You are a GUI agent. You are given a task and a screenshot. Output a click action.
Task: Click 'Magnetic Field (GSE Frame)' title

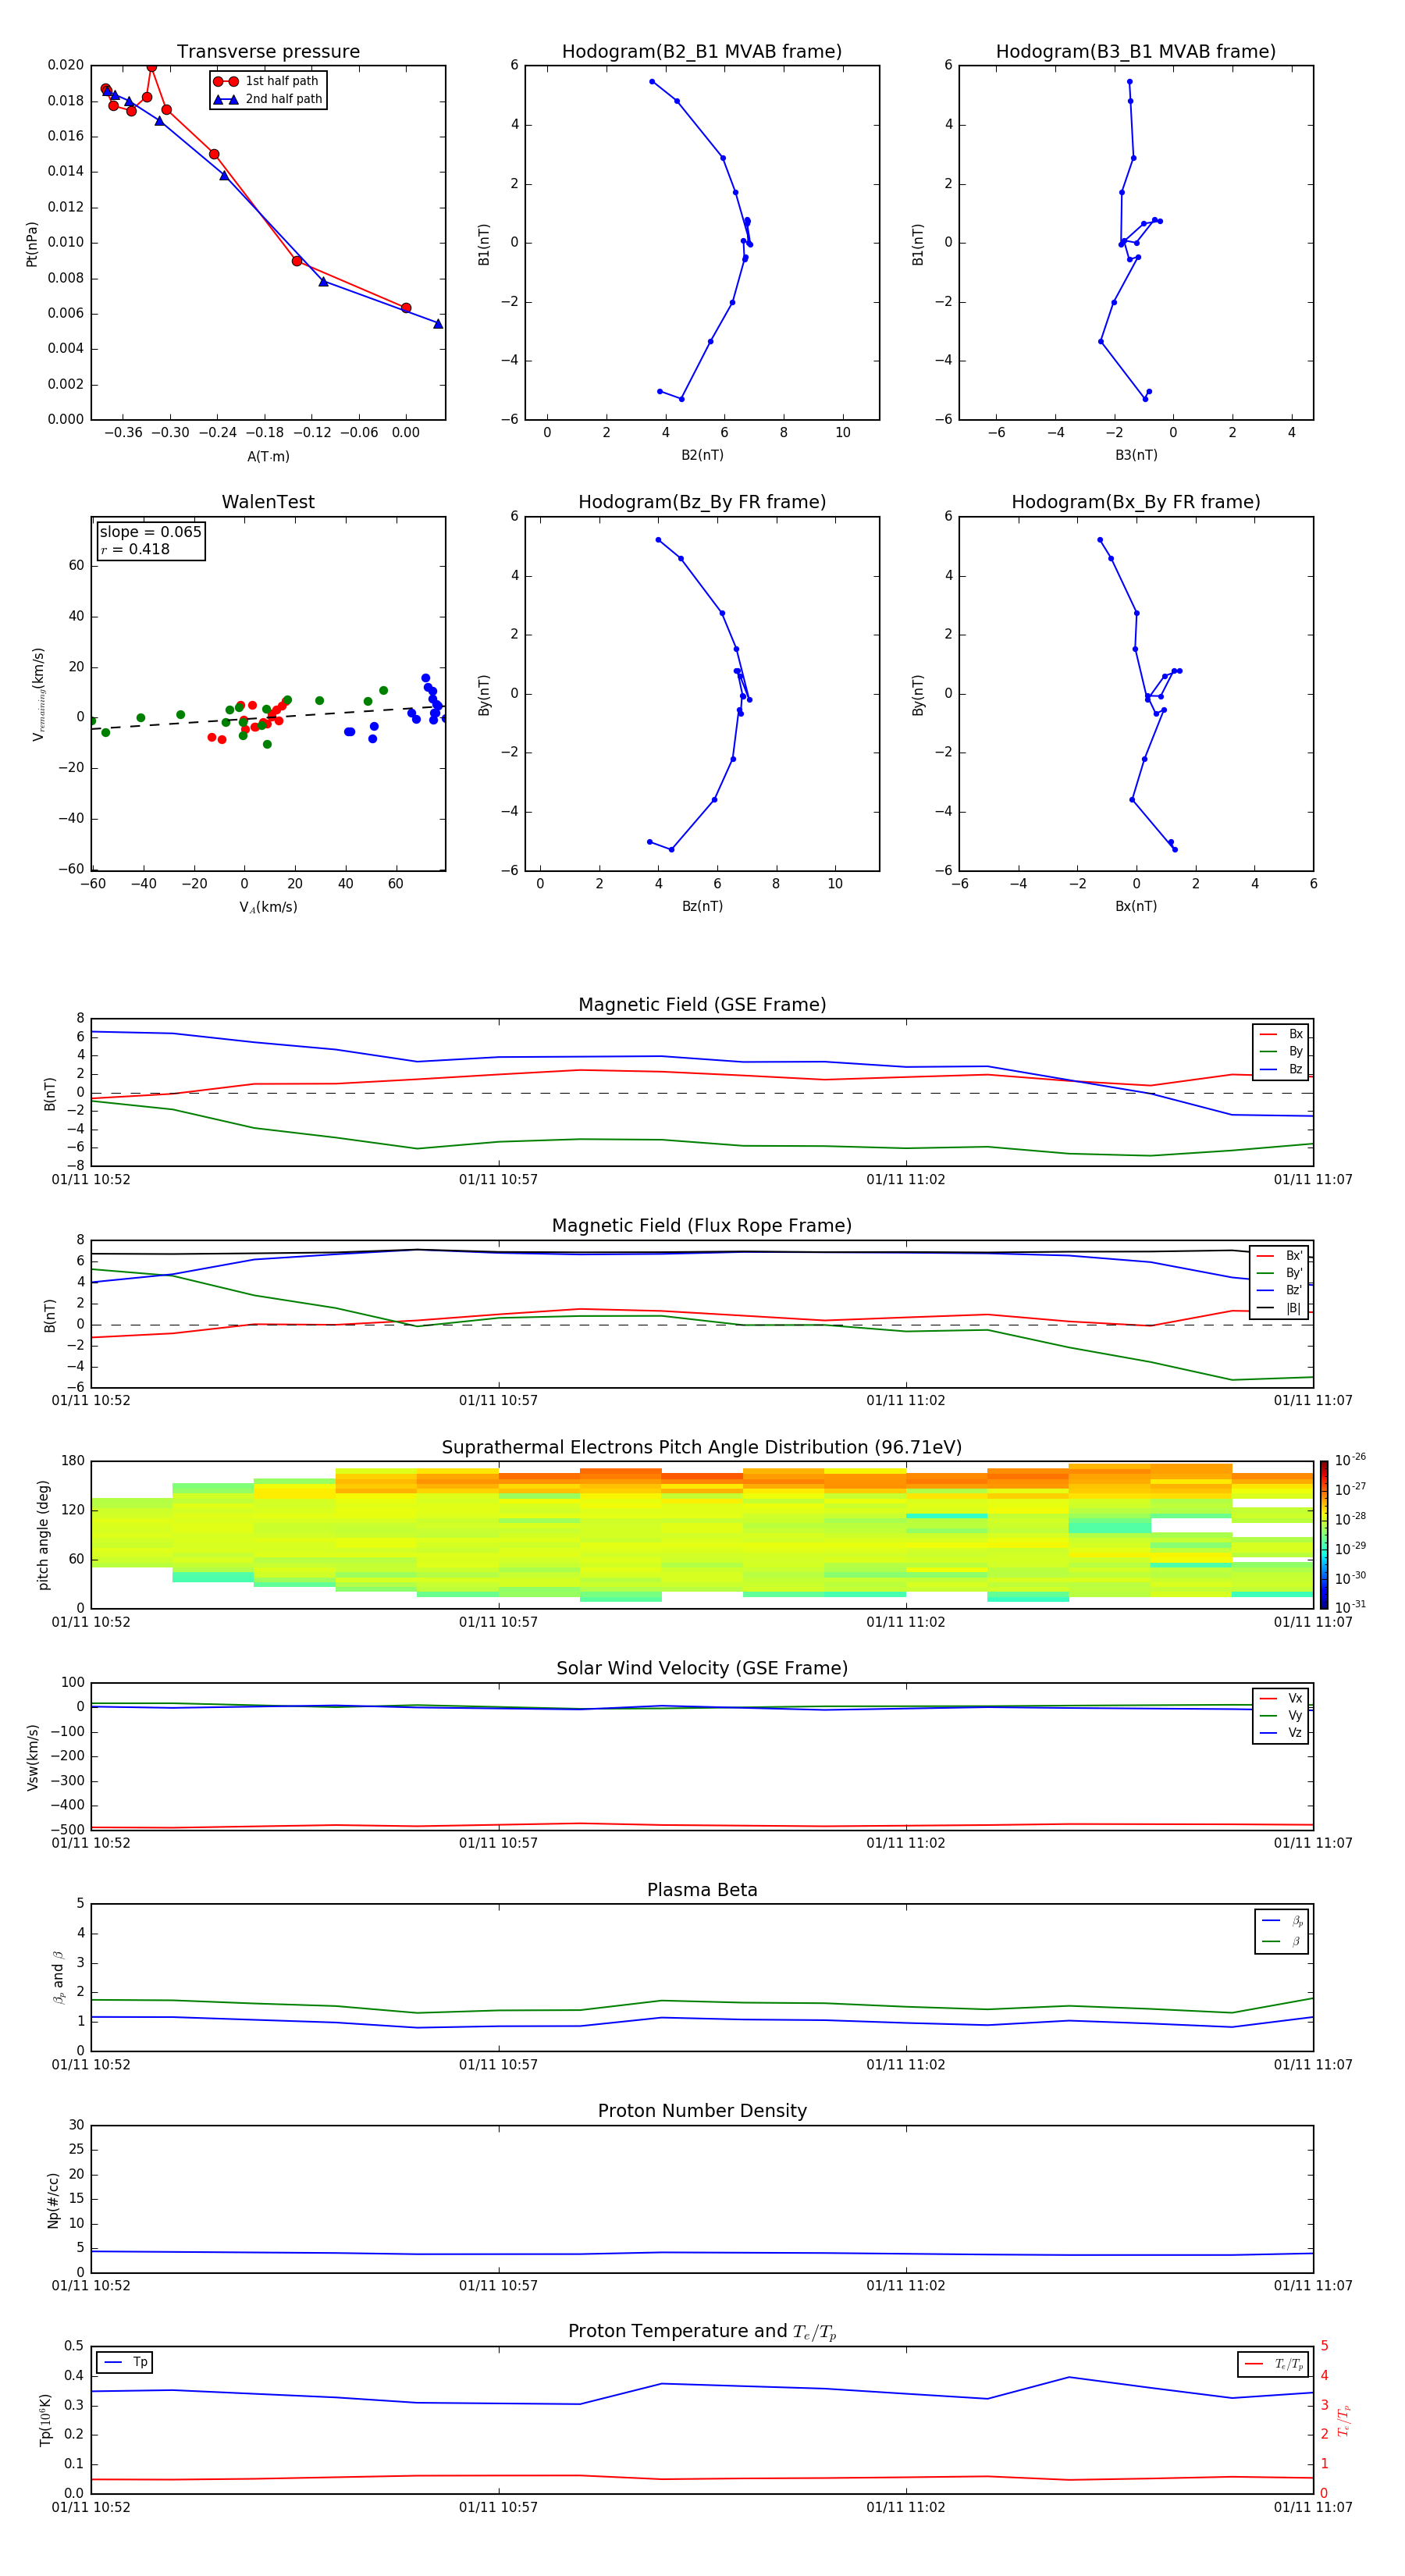click(702, 1005)
